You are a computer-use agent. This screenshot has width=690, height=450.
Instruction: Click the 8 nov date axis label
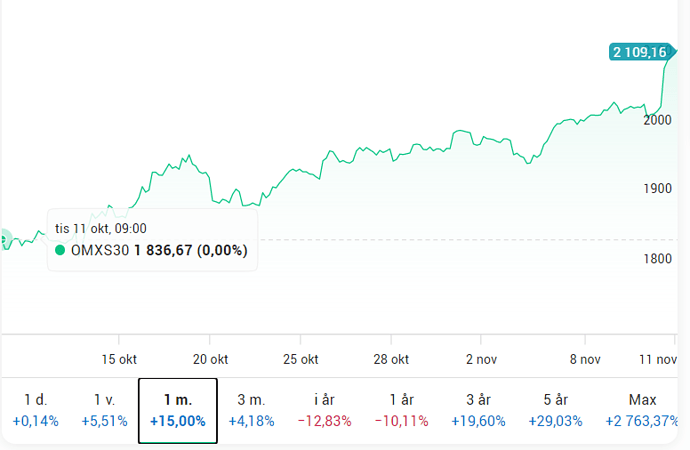tap(584, 359)
